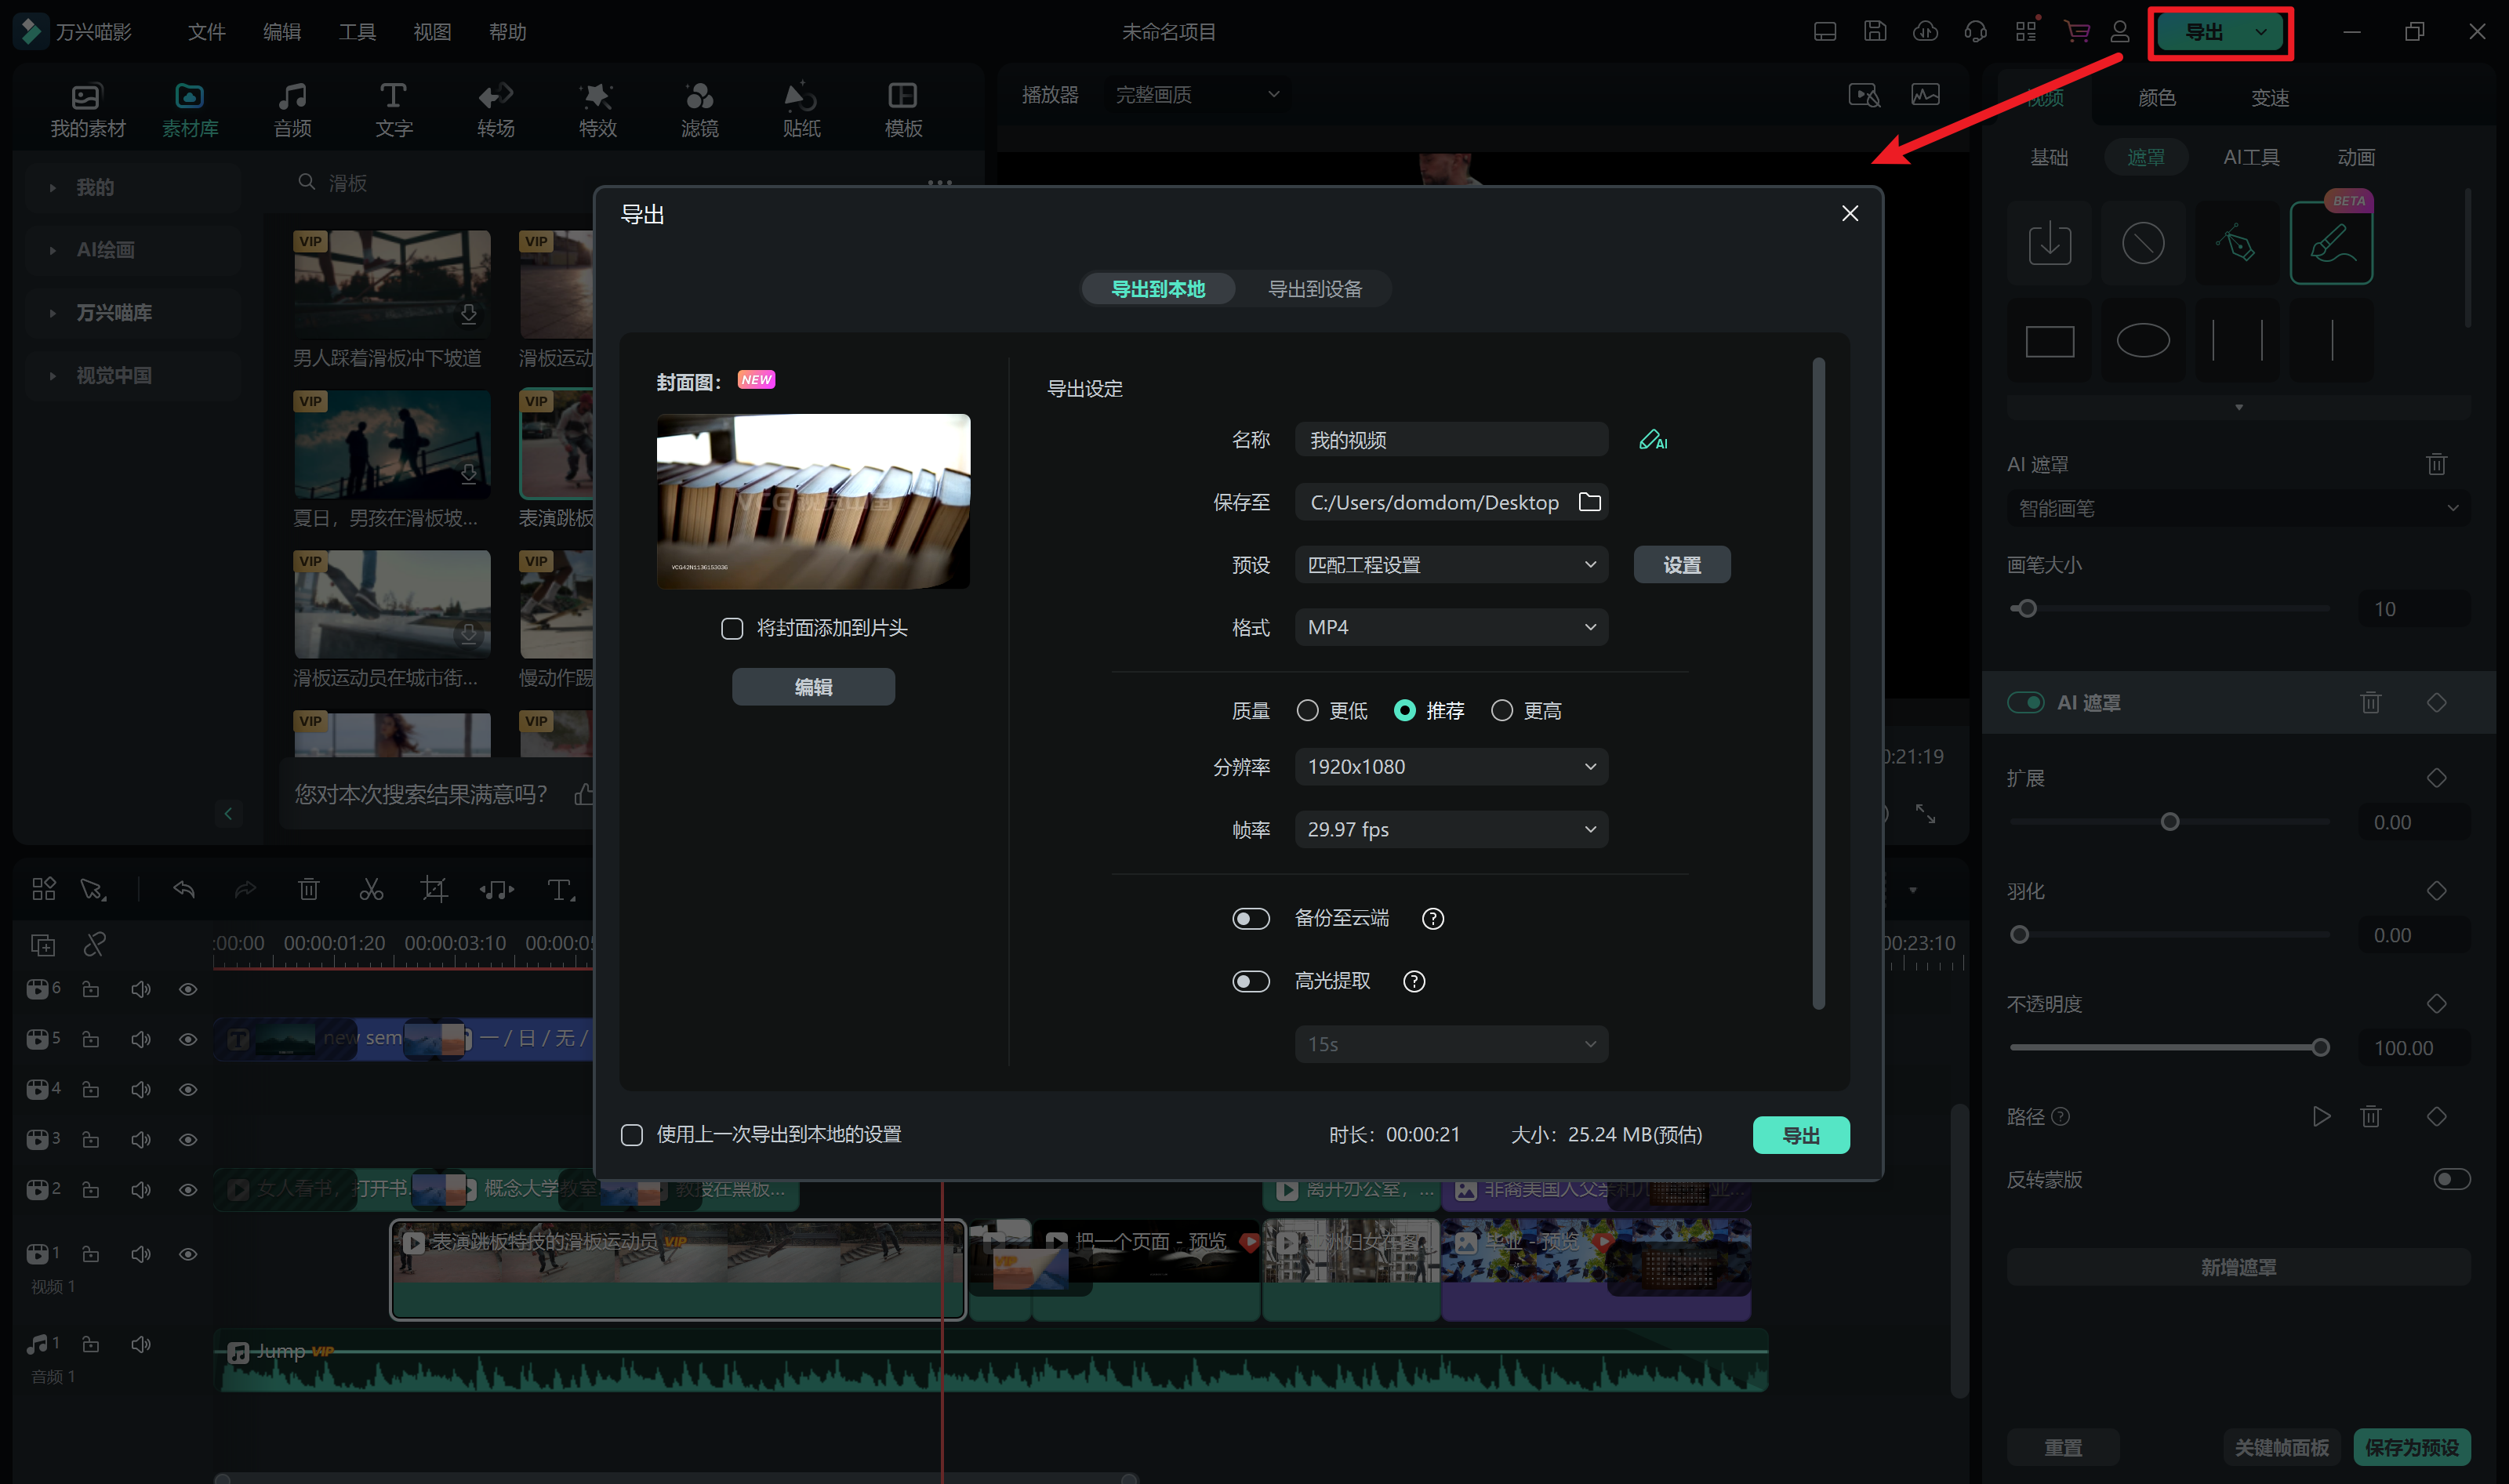Select the smart brush mask tool with BETA badge
The image size is (2509, 1484).
pyautogui.click(x=2330, y=243)
